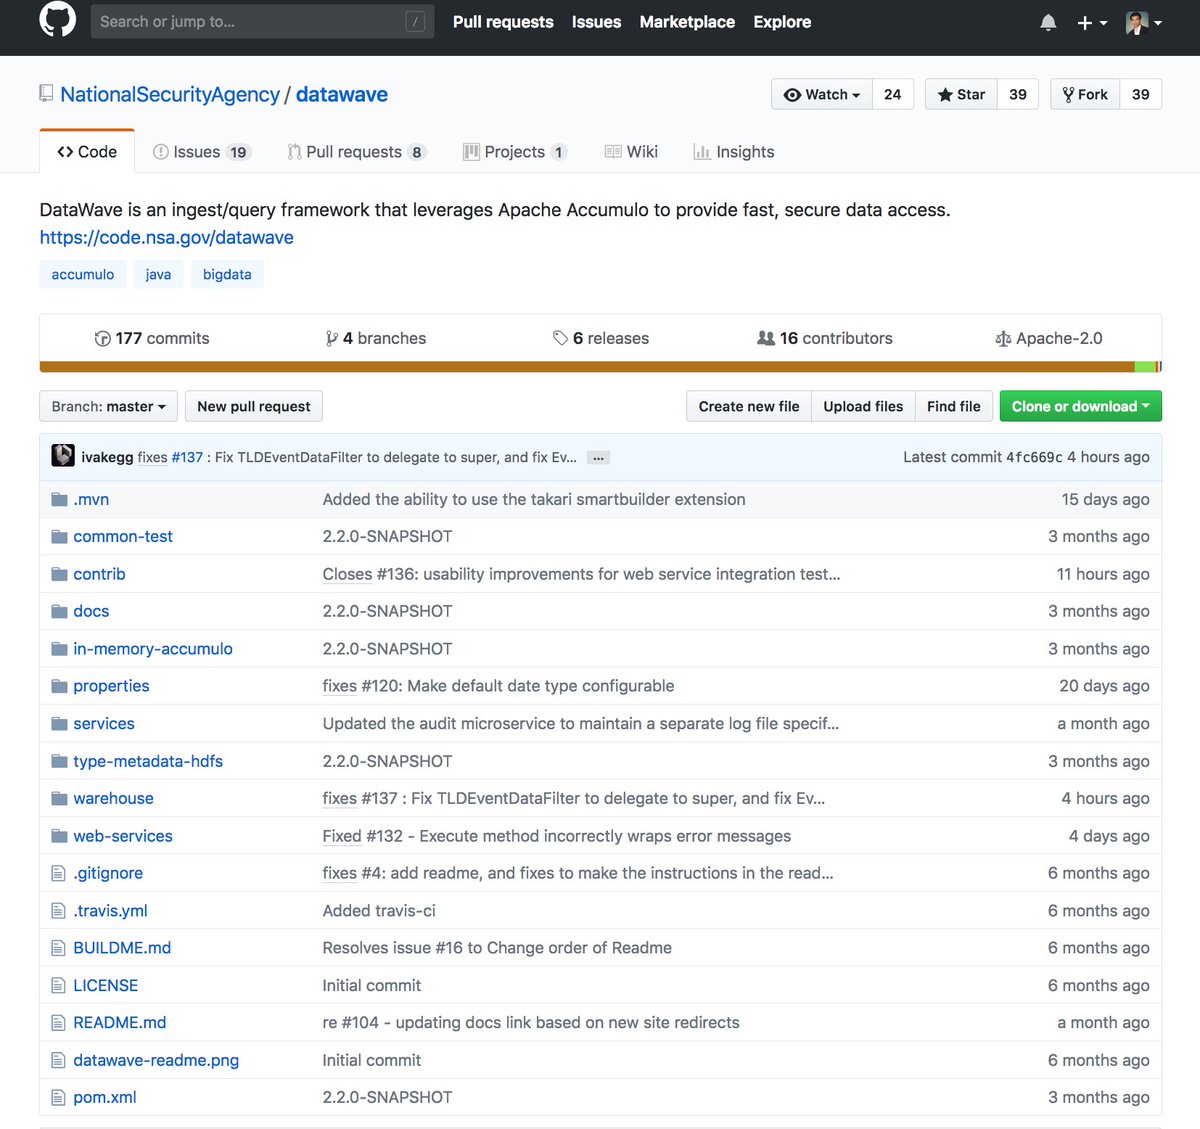Open the notifications bell
The image size is (1200, 1129).
click(1048, 22)
